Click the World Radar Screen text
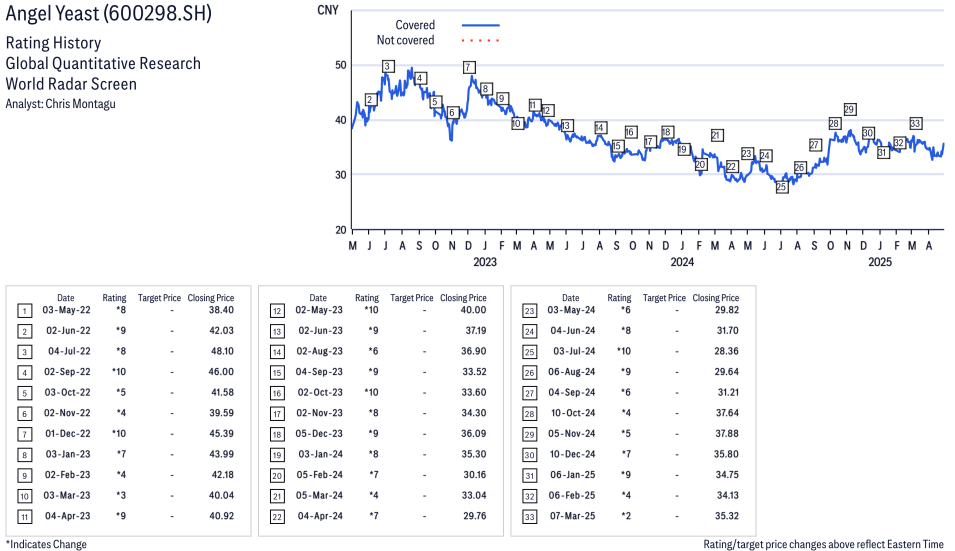This screenshot has height=551, width=955. click(x=71, y=84)
